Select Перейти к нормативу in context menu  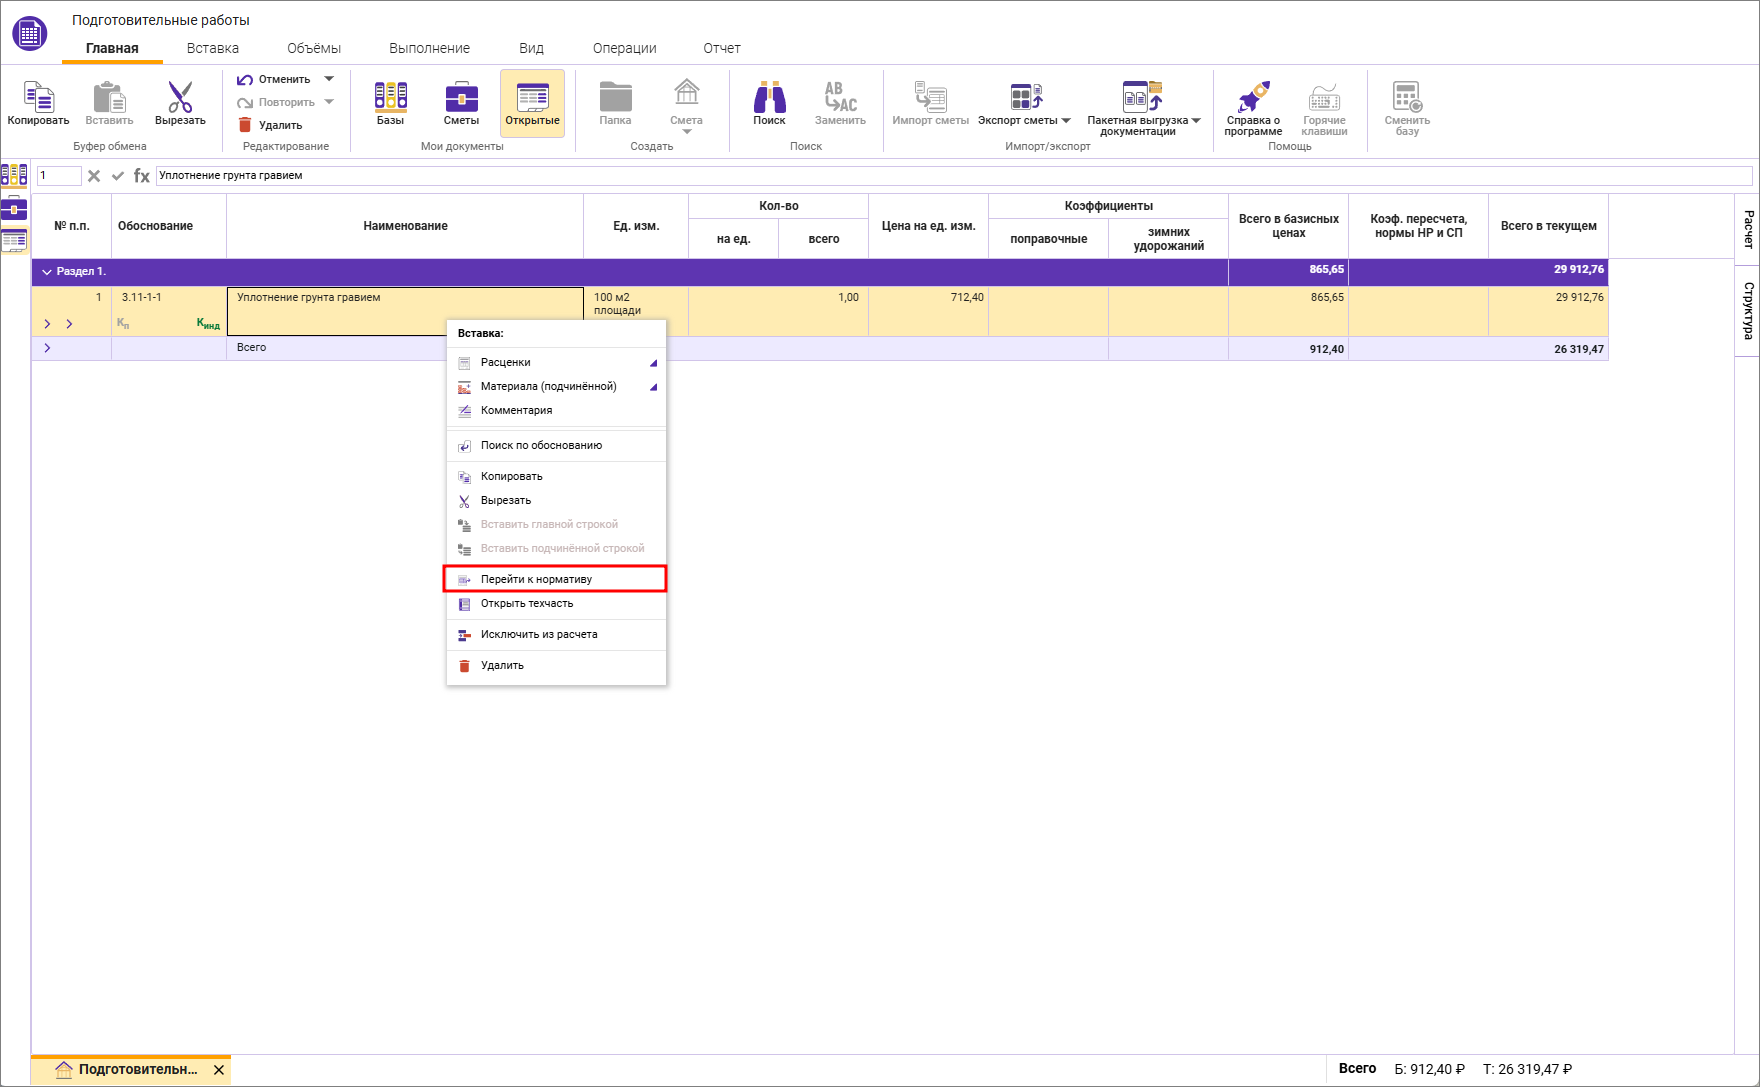pos(536,579)
